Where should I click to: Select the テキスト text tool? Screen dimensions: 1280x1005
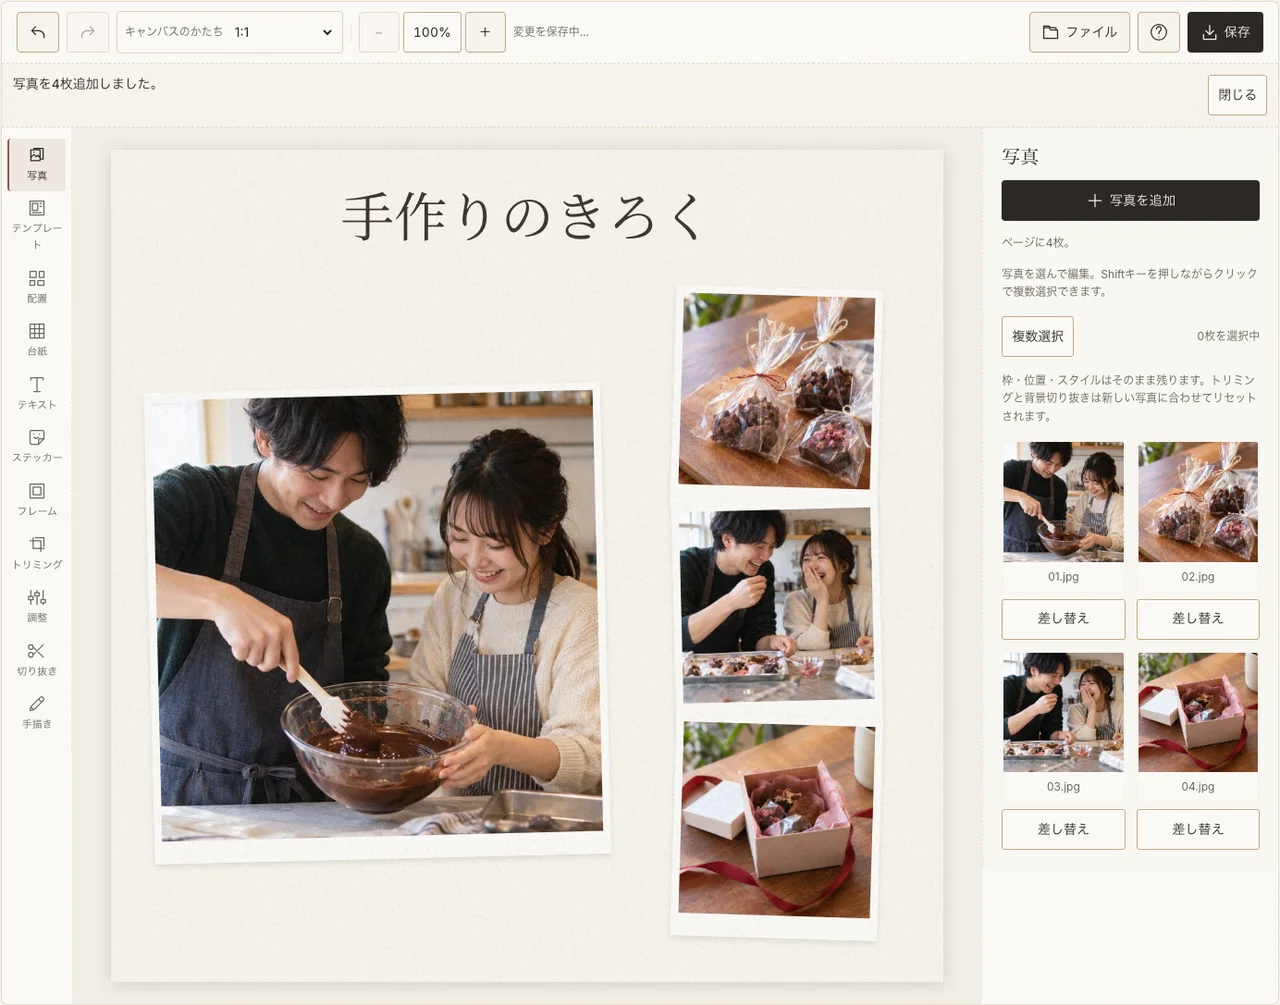37,393
